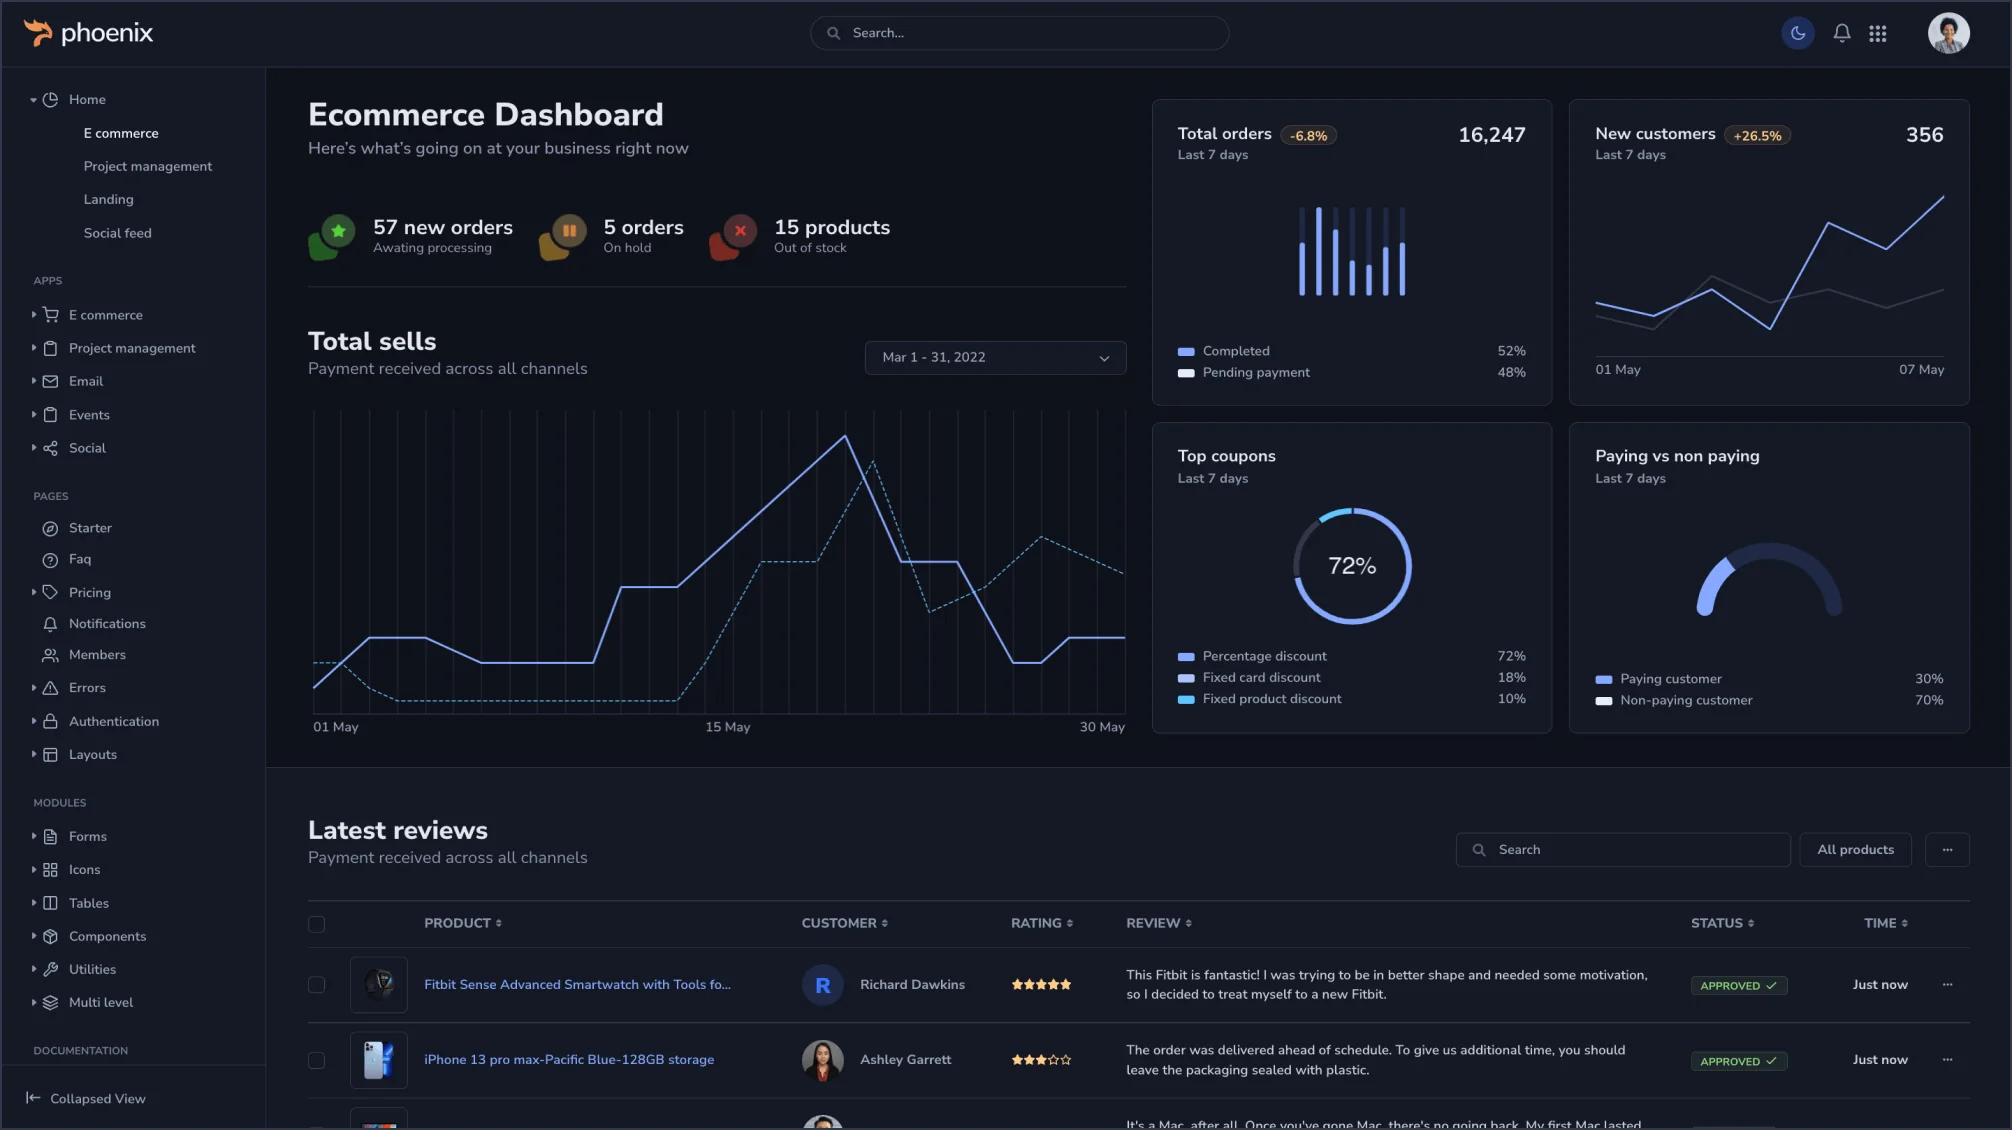Viewport: 2012px width, 1130px height.
Task: Open the notifications bell
Action: pos(1841,33)
